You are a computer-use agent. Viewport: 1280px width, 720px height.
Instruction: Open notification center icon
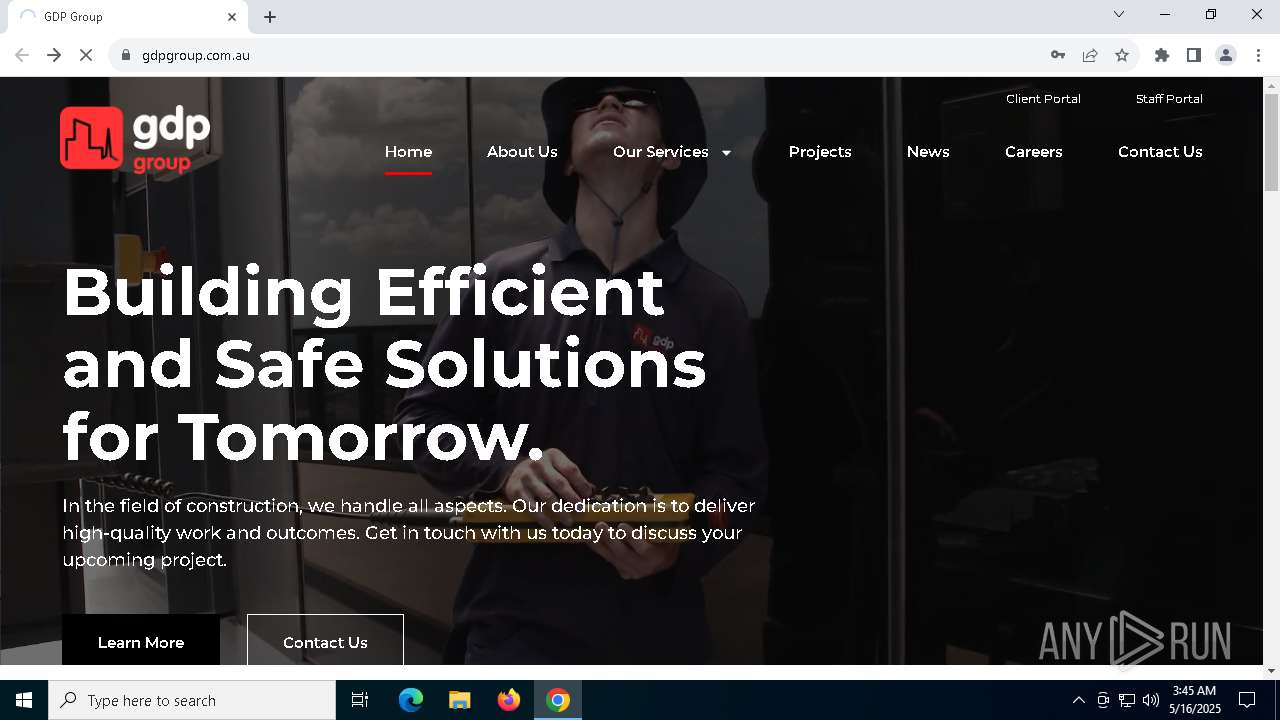1247,700
